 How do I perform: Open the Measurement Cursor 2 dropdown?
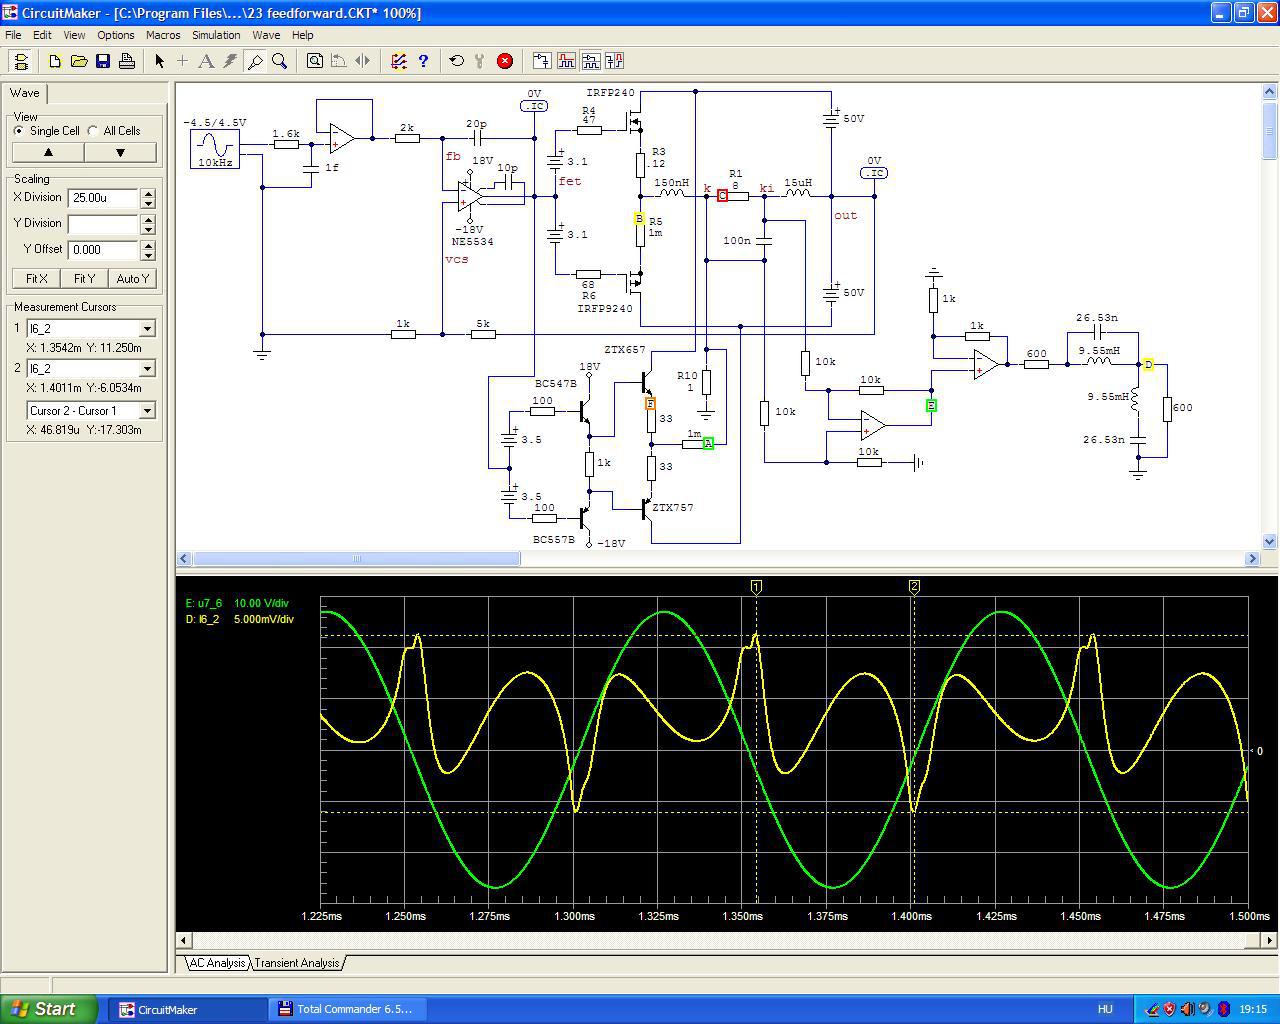point(147,369)
